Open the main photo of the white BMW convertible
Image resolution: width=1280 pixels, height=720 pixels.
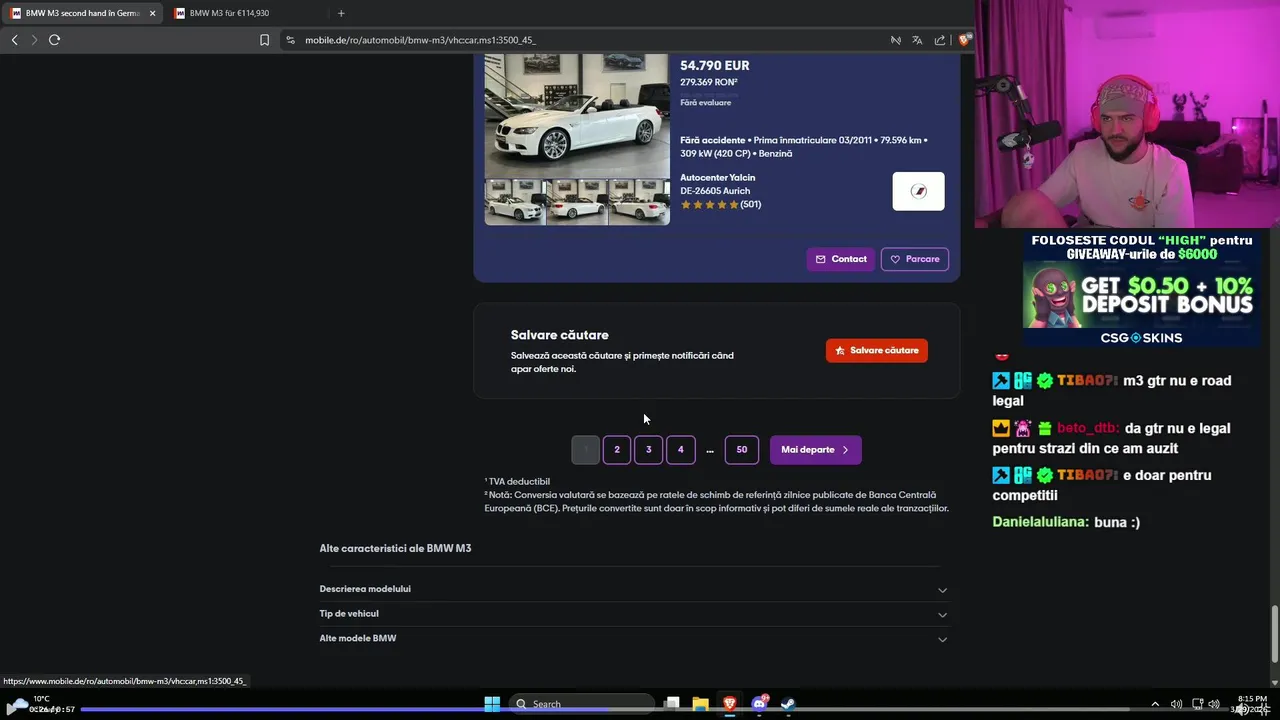(x=577, y=116)
